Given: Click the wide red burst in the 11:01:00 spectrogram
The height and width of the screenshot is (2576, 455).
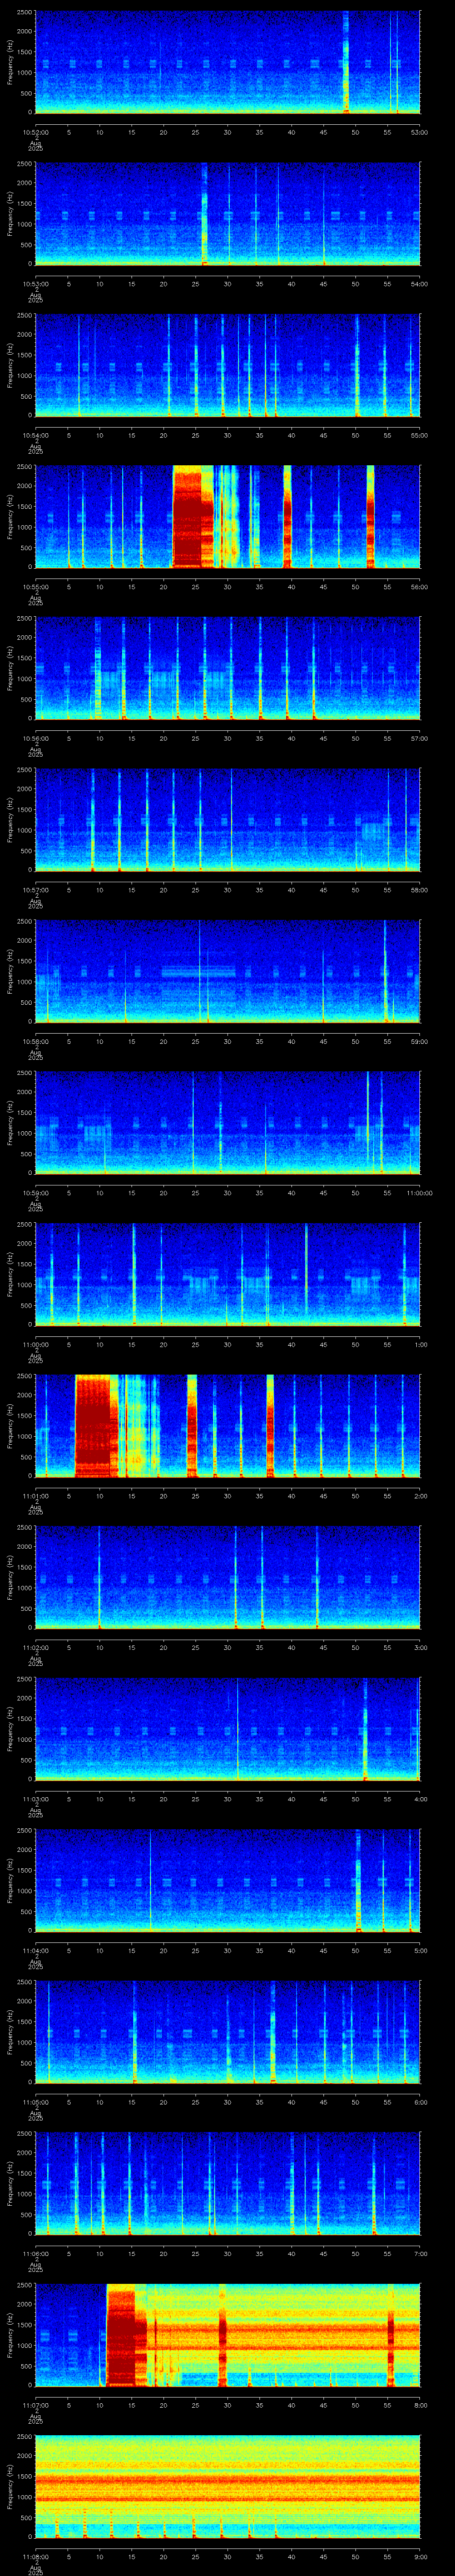Looking at the screenshot, I should coord(96,1426).
